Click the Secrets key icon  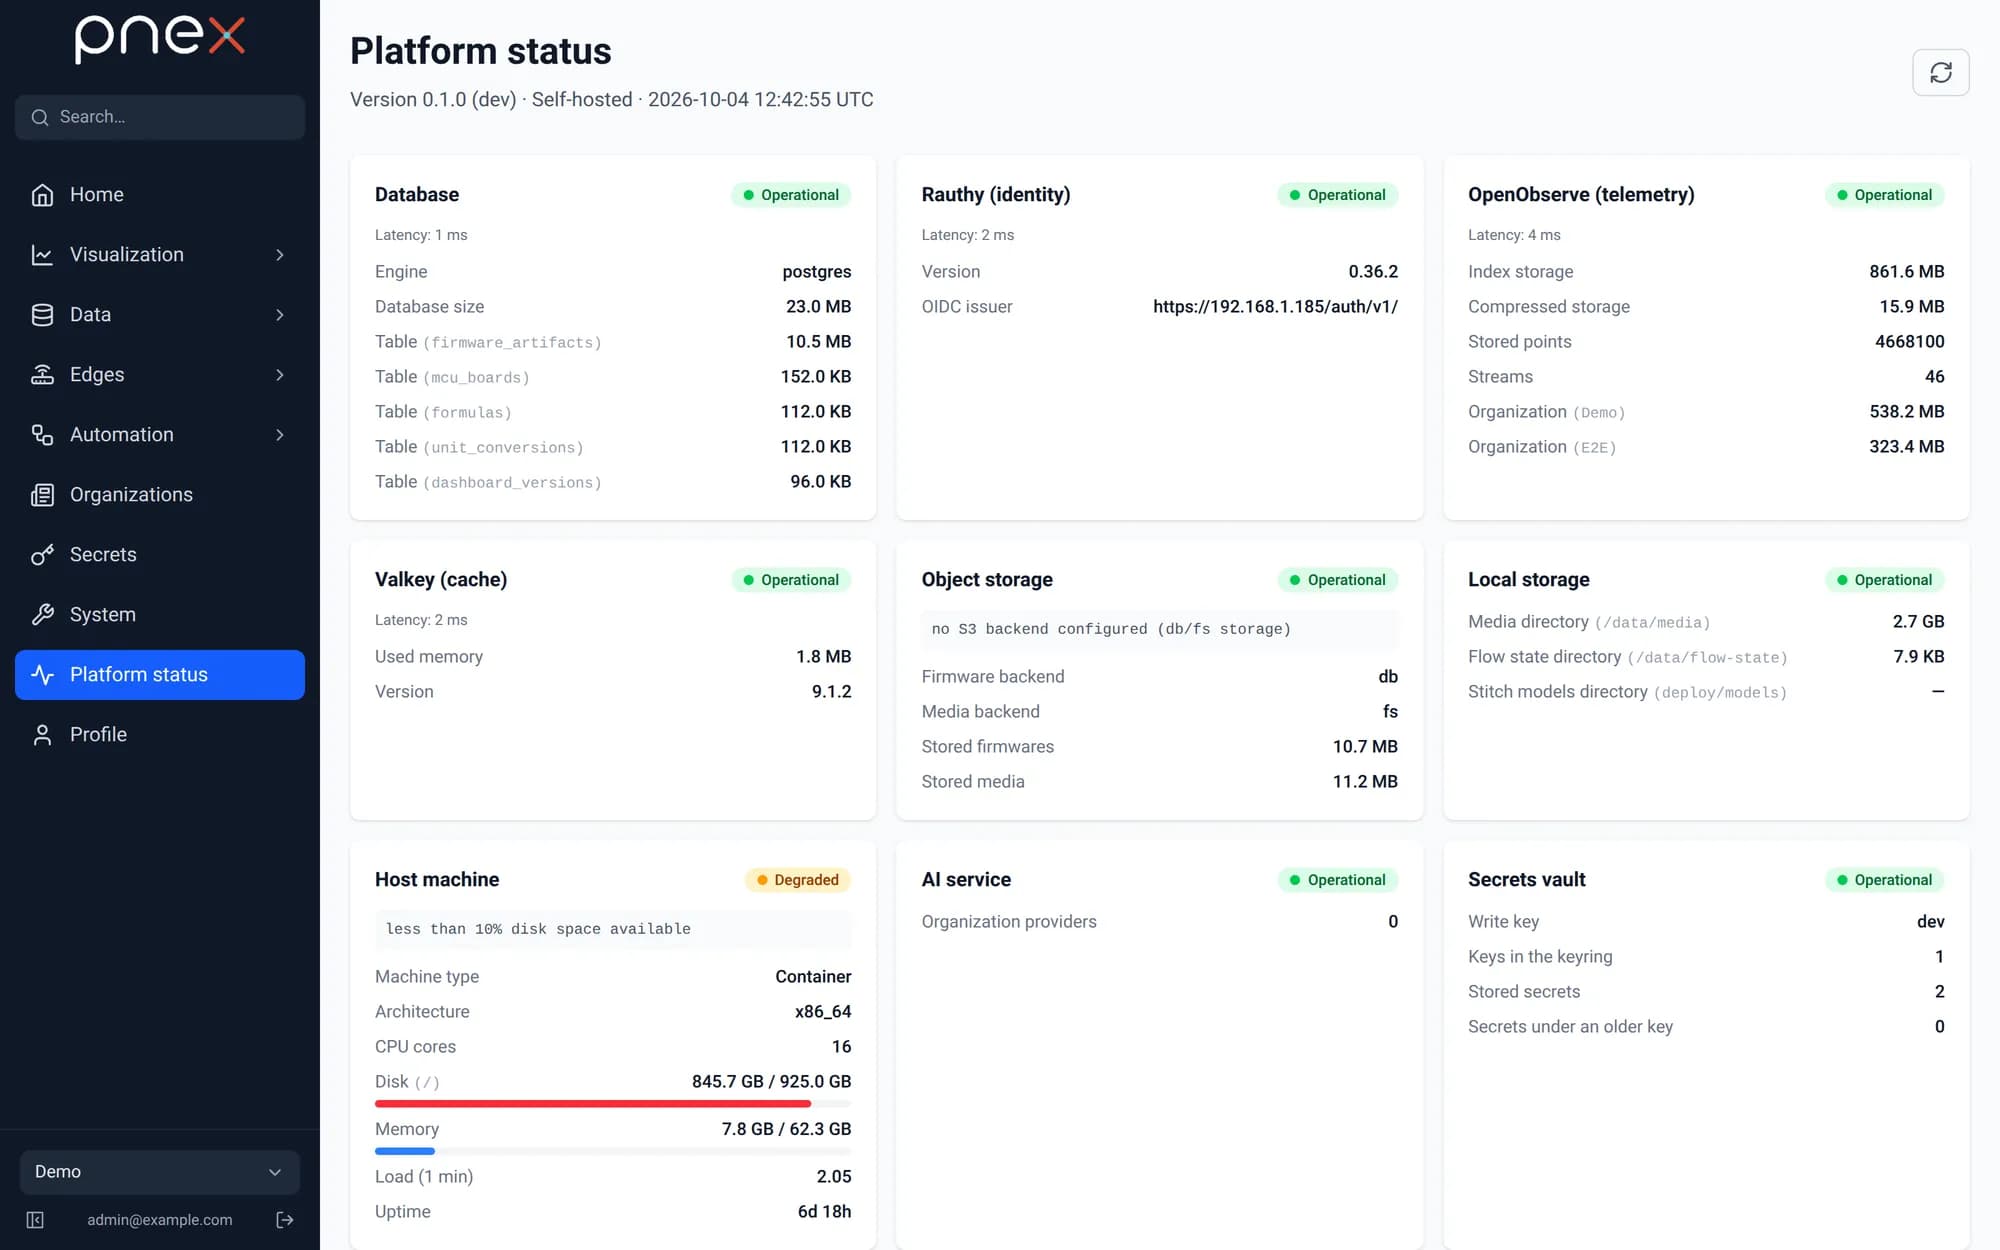pos(42,555)
